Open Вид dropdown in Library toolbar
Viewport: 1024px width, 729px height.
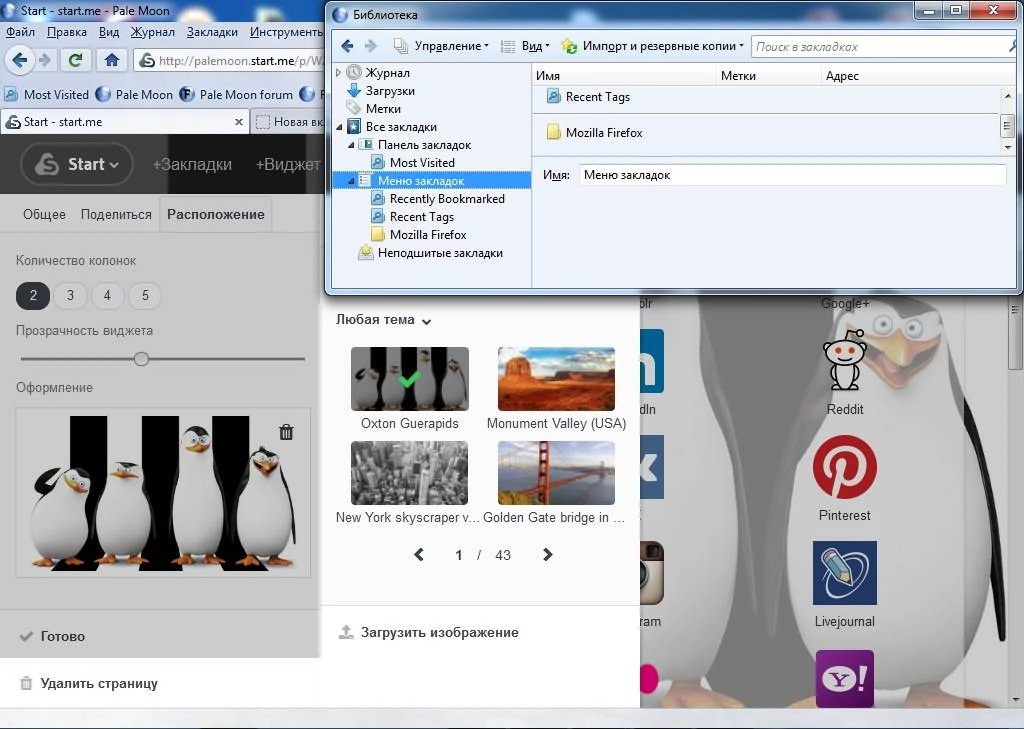pos(525,46)
